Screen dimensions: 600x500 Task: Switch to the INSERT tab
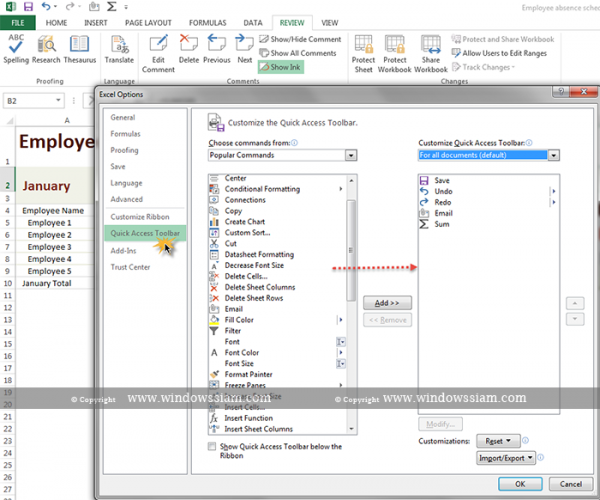coord(96,23)
